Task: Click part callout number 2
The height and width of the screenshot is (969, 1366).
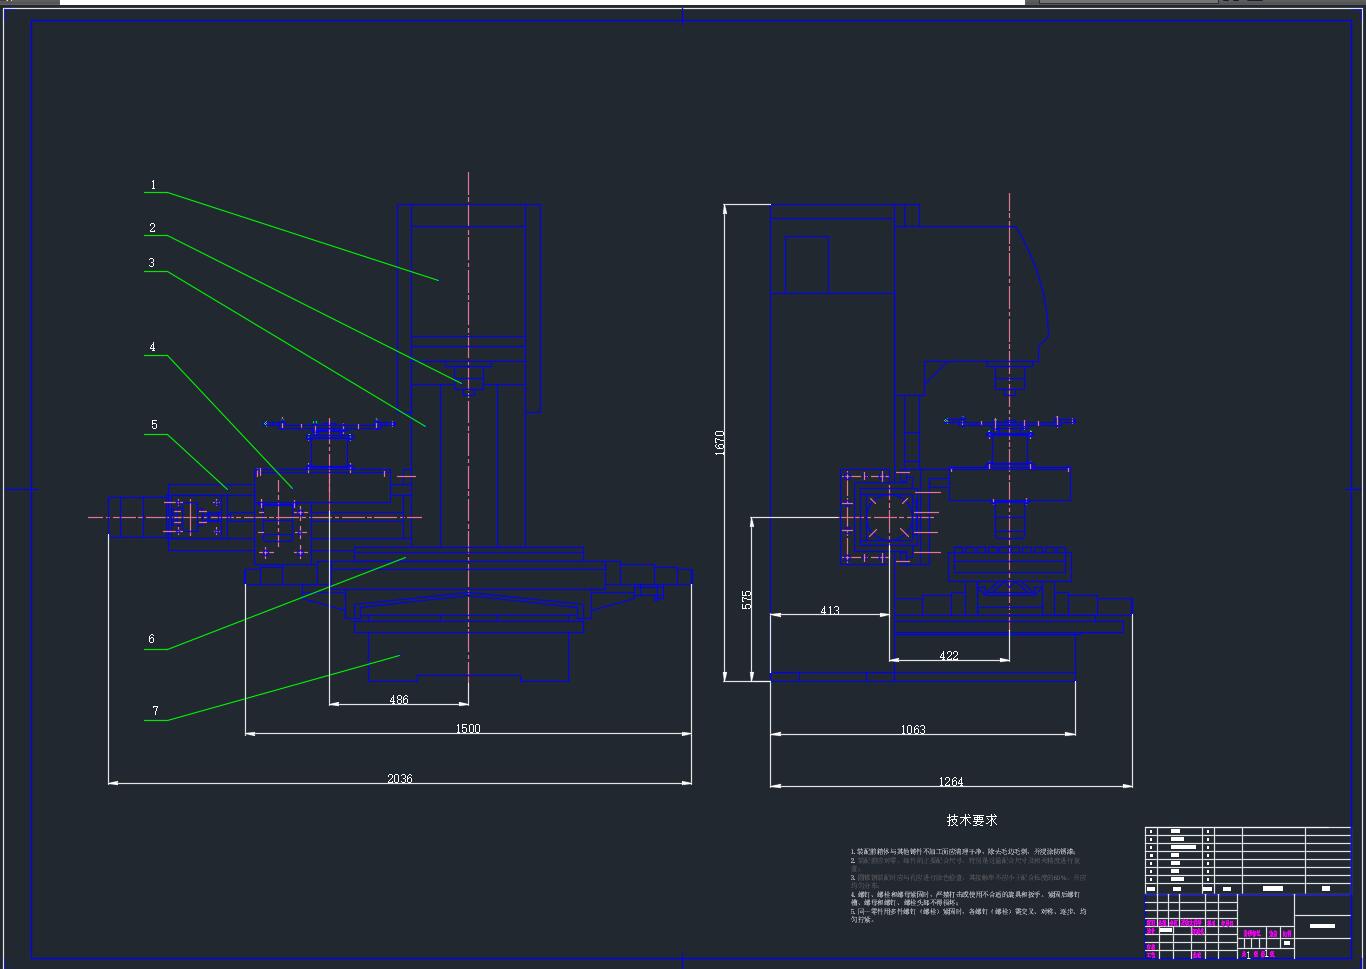Action: [x=152, y=228]
